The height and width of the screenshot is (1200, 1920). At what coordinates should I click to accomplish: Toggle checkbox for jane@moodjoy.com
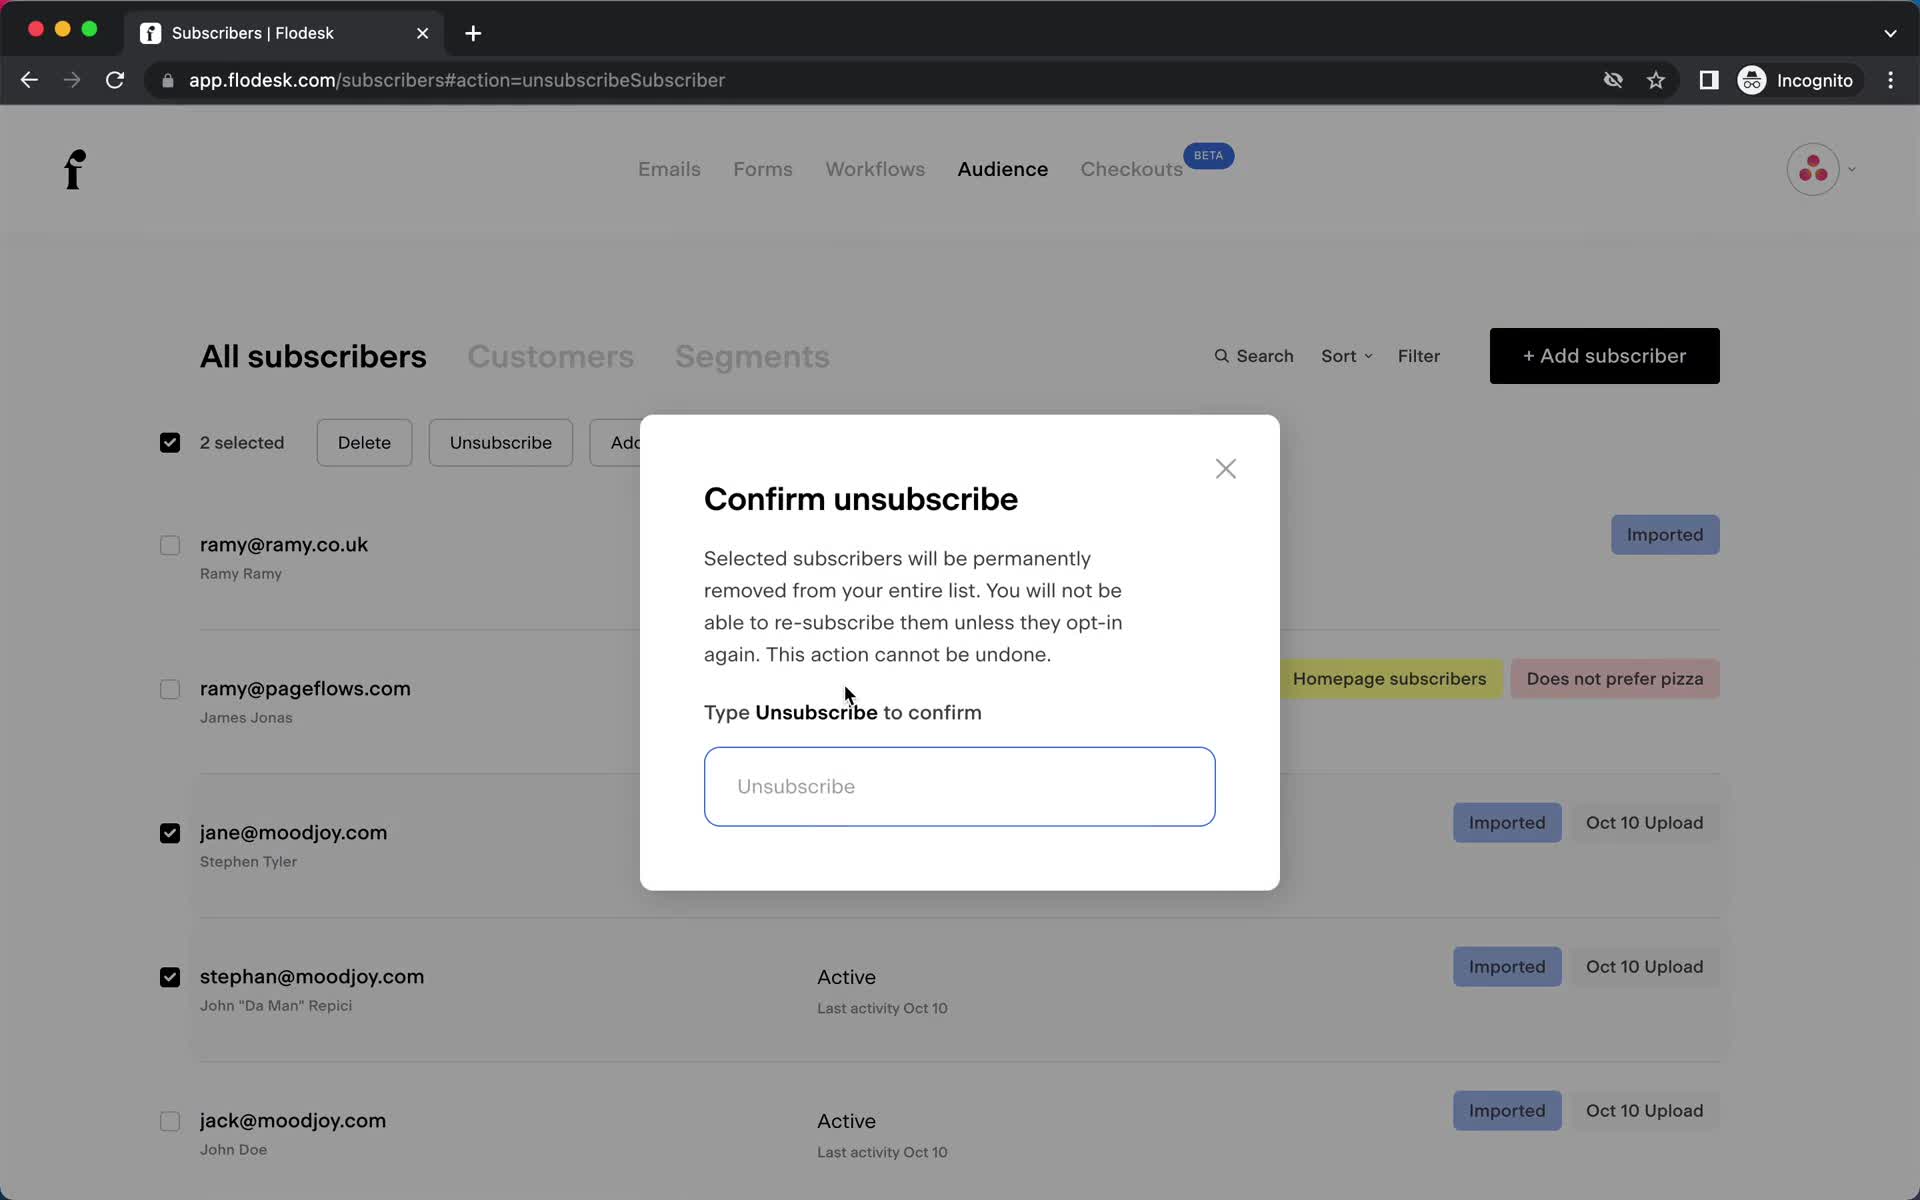point(170,832)
